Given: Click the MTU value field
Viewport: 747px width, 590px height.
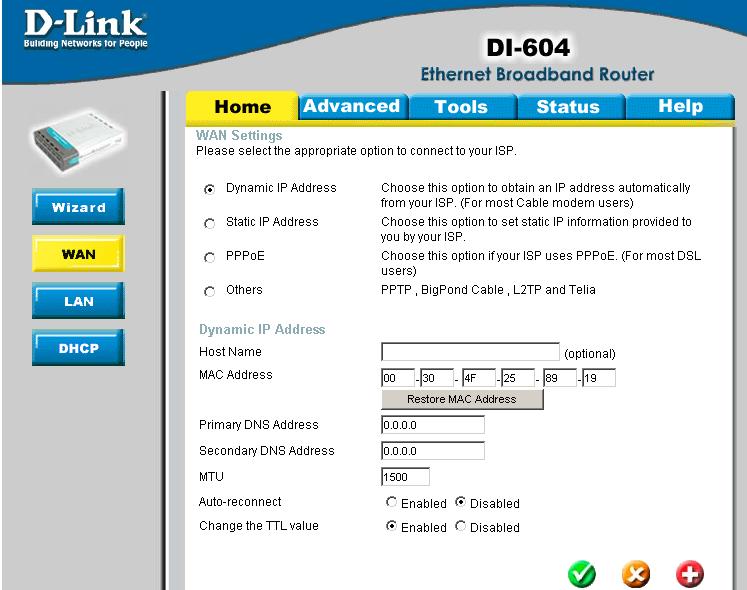Looking at the screenshot, I should [405, 477].
